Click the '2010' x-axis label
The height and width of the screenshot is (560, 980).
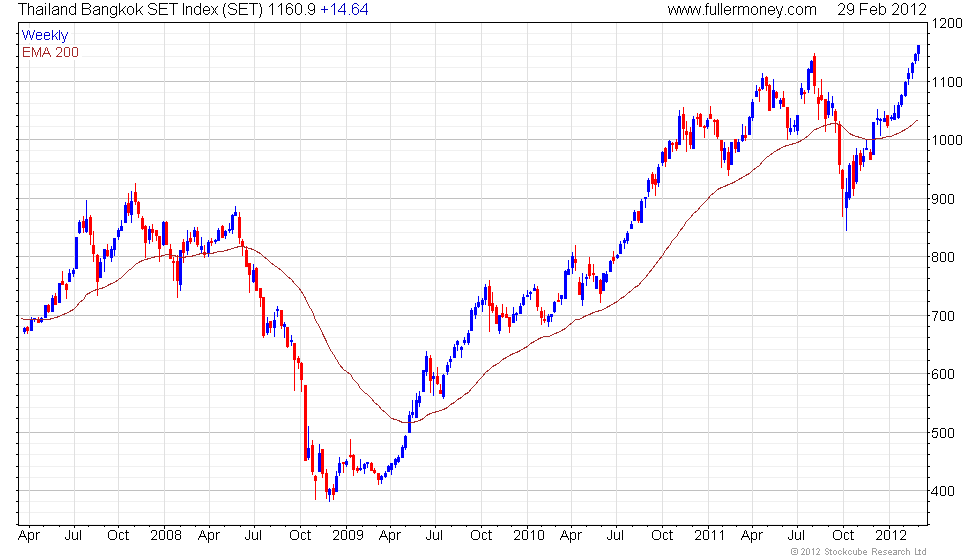(x=529, y=535)
